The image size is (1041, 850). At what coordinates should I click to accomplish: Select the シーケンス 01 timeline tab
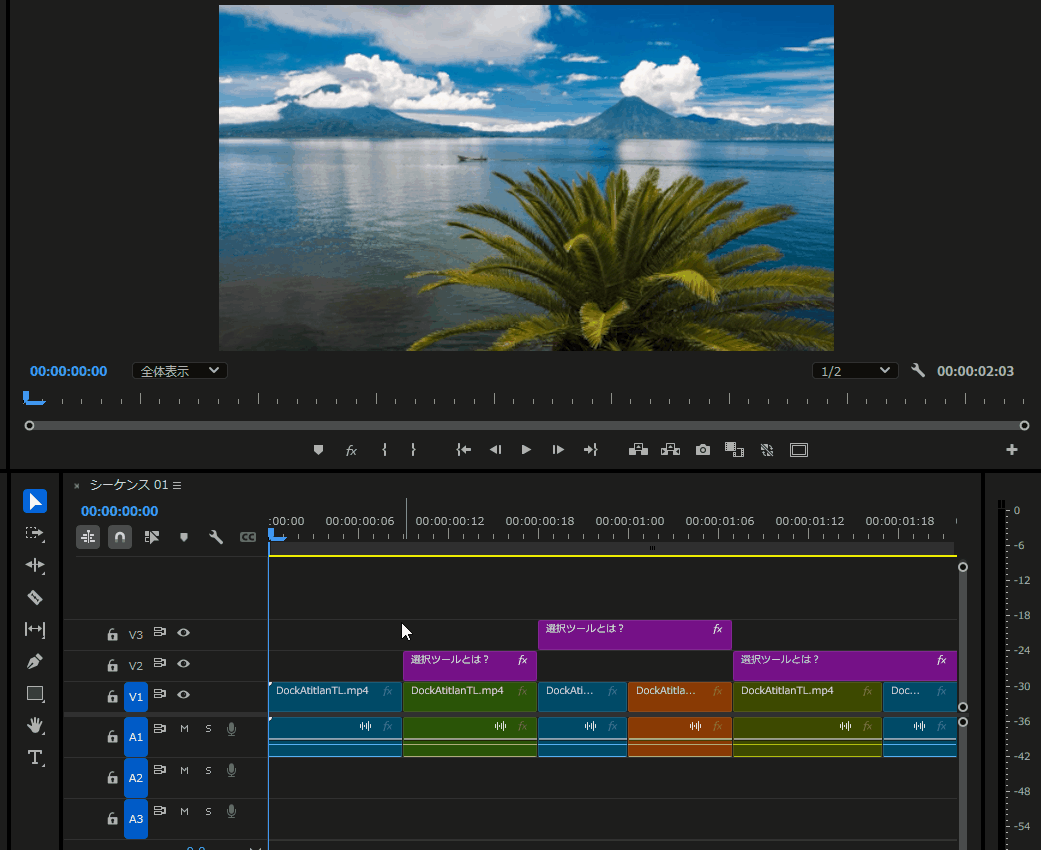coord(129,485)
